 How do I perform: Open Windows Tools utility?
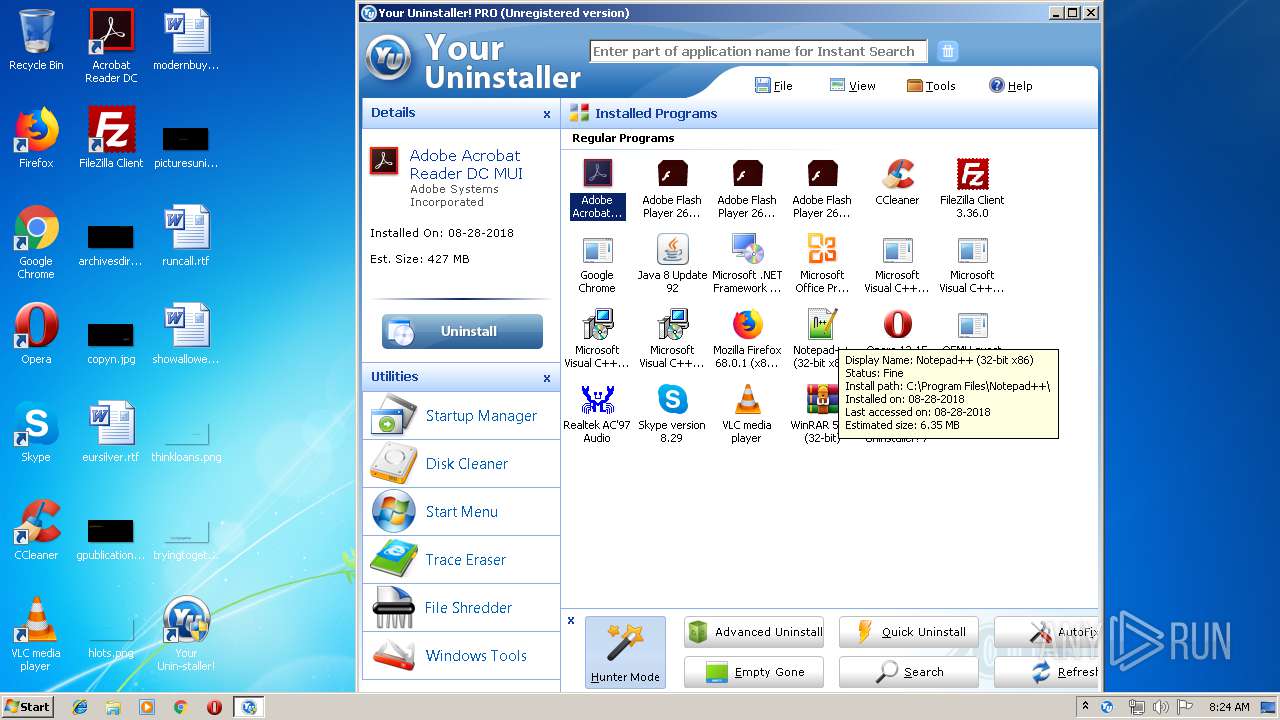tap(461, 656)
